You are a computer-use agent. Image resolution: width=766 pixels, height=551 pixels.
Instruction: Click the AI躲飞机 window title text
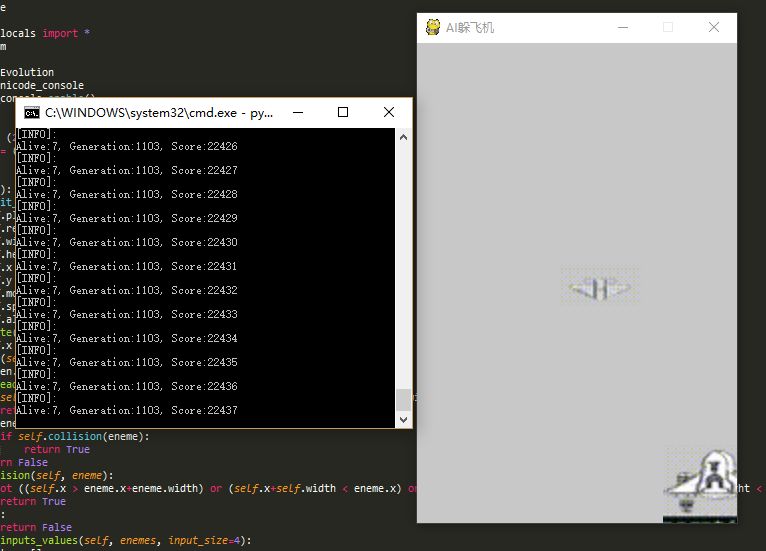tap(470, 28)
